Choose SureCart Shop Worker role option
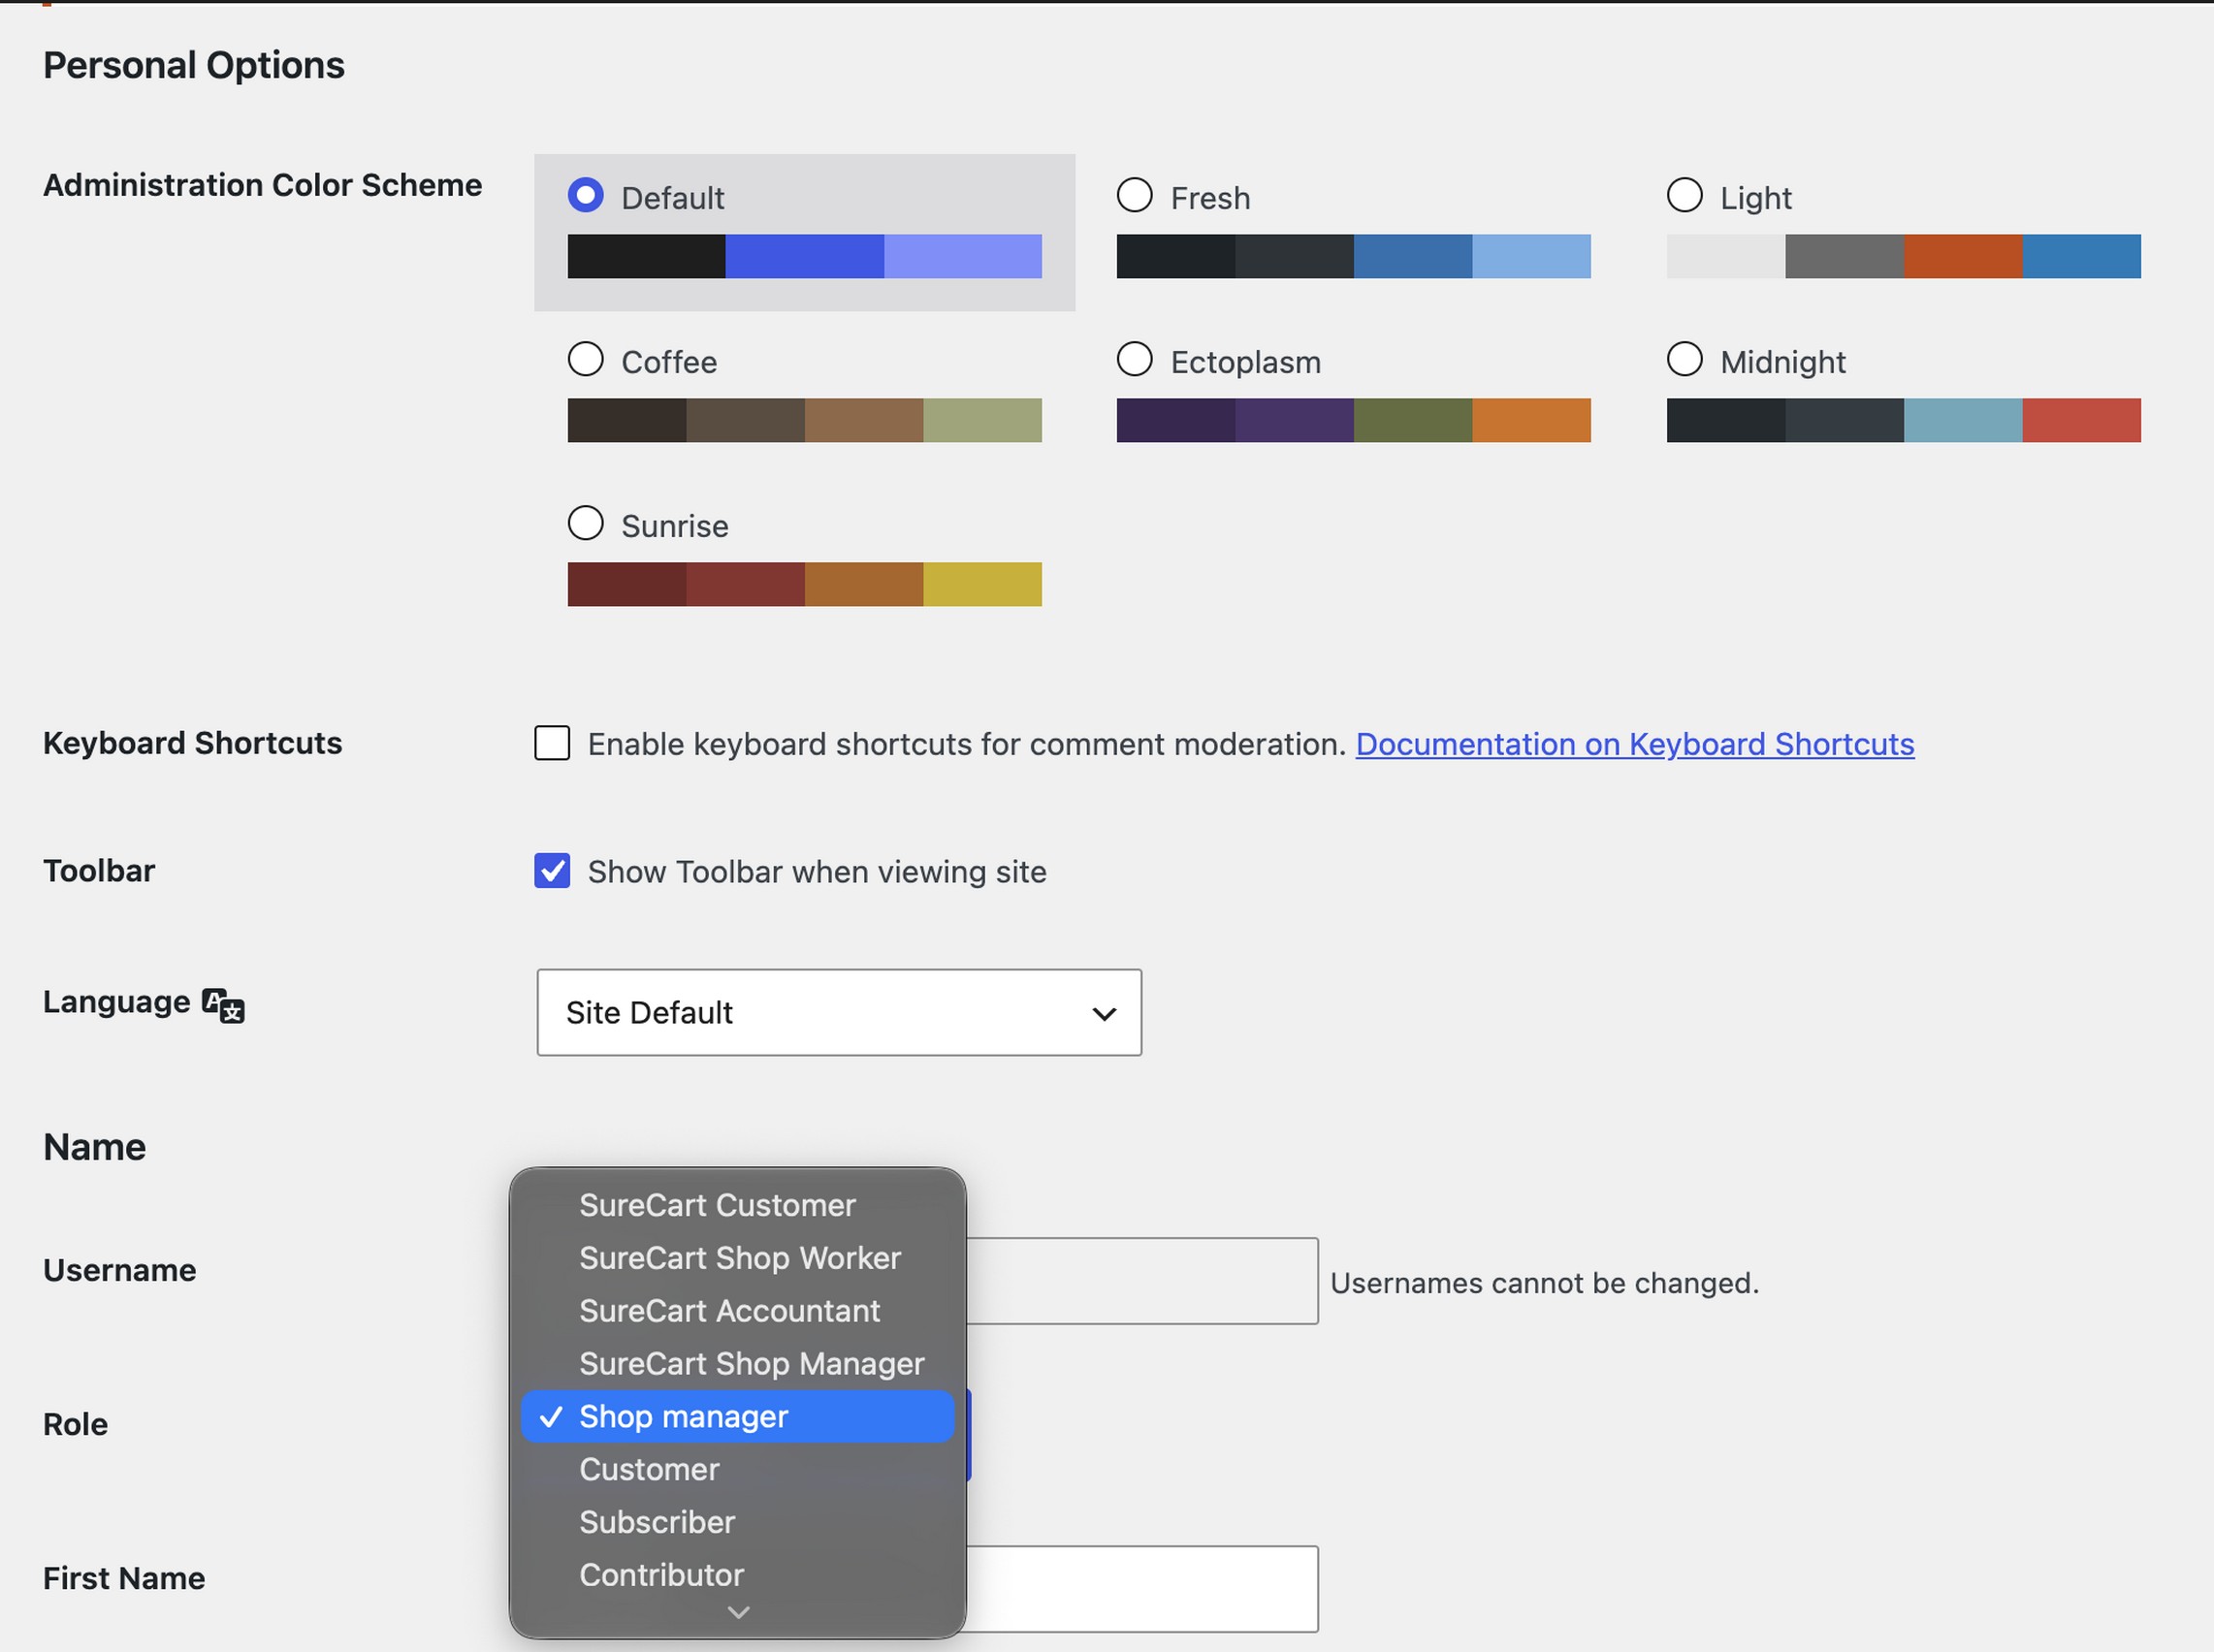This screenshot has width=2214, height=1652. click(x=738, y=1258)
